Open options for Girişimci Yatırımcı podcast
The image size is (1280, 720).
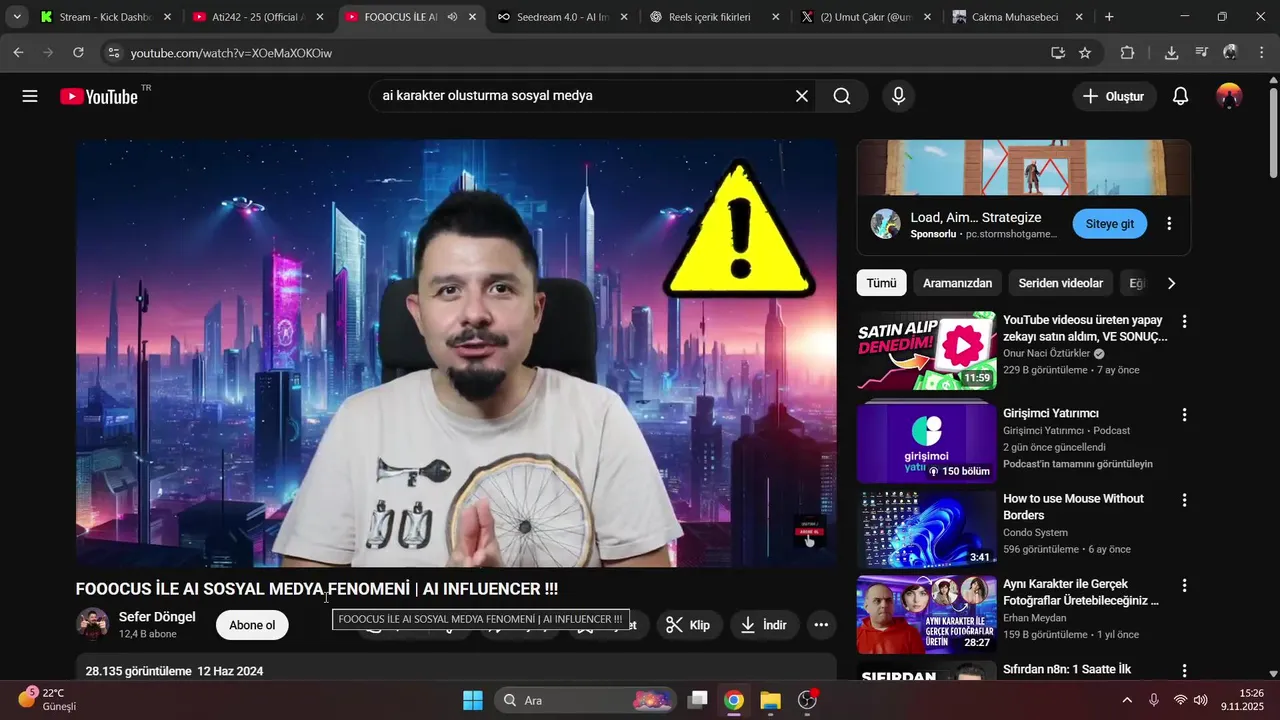coord(1185,414)
